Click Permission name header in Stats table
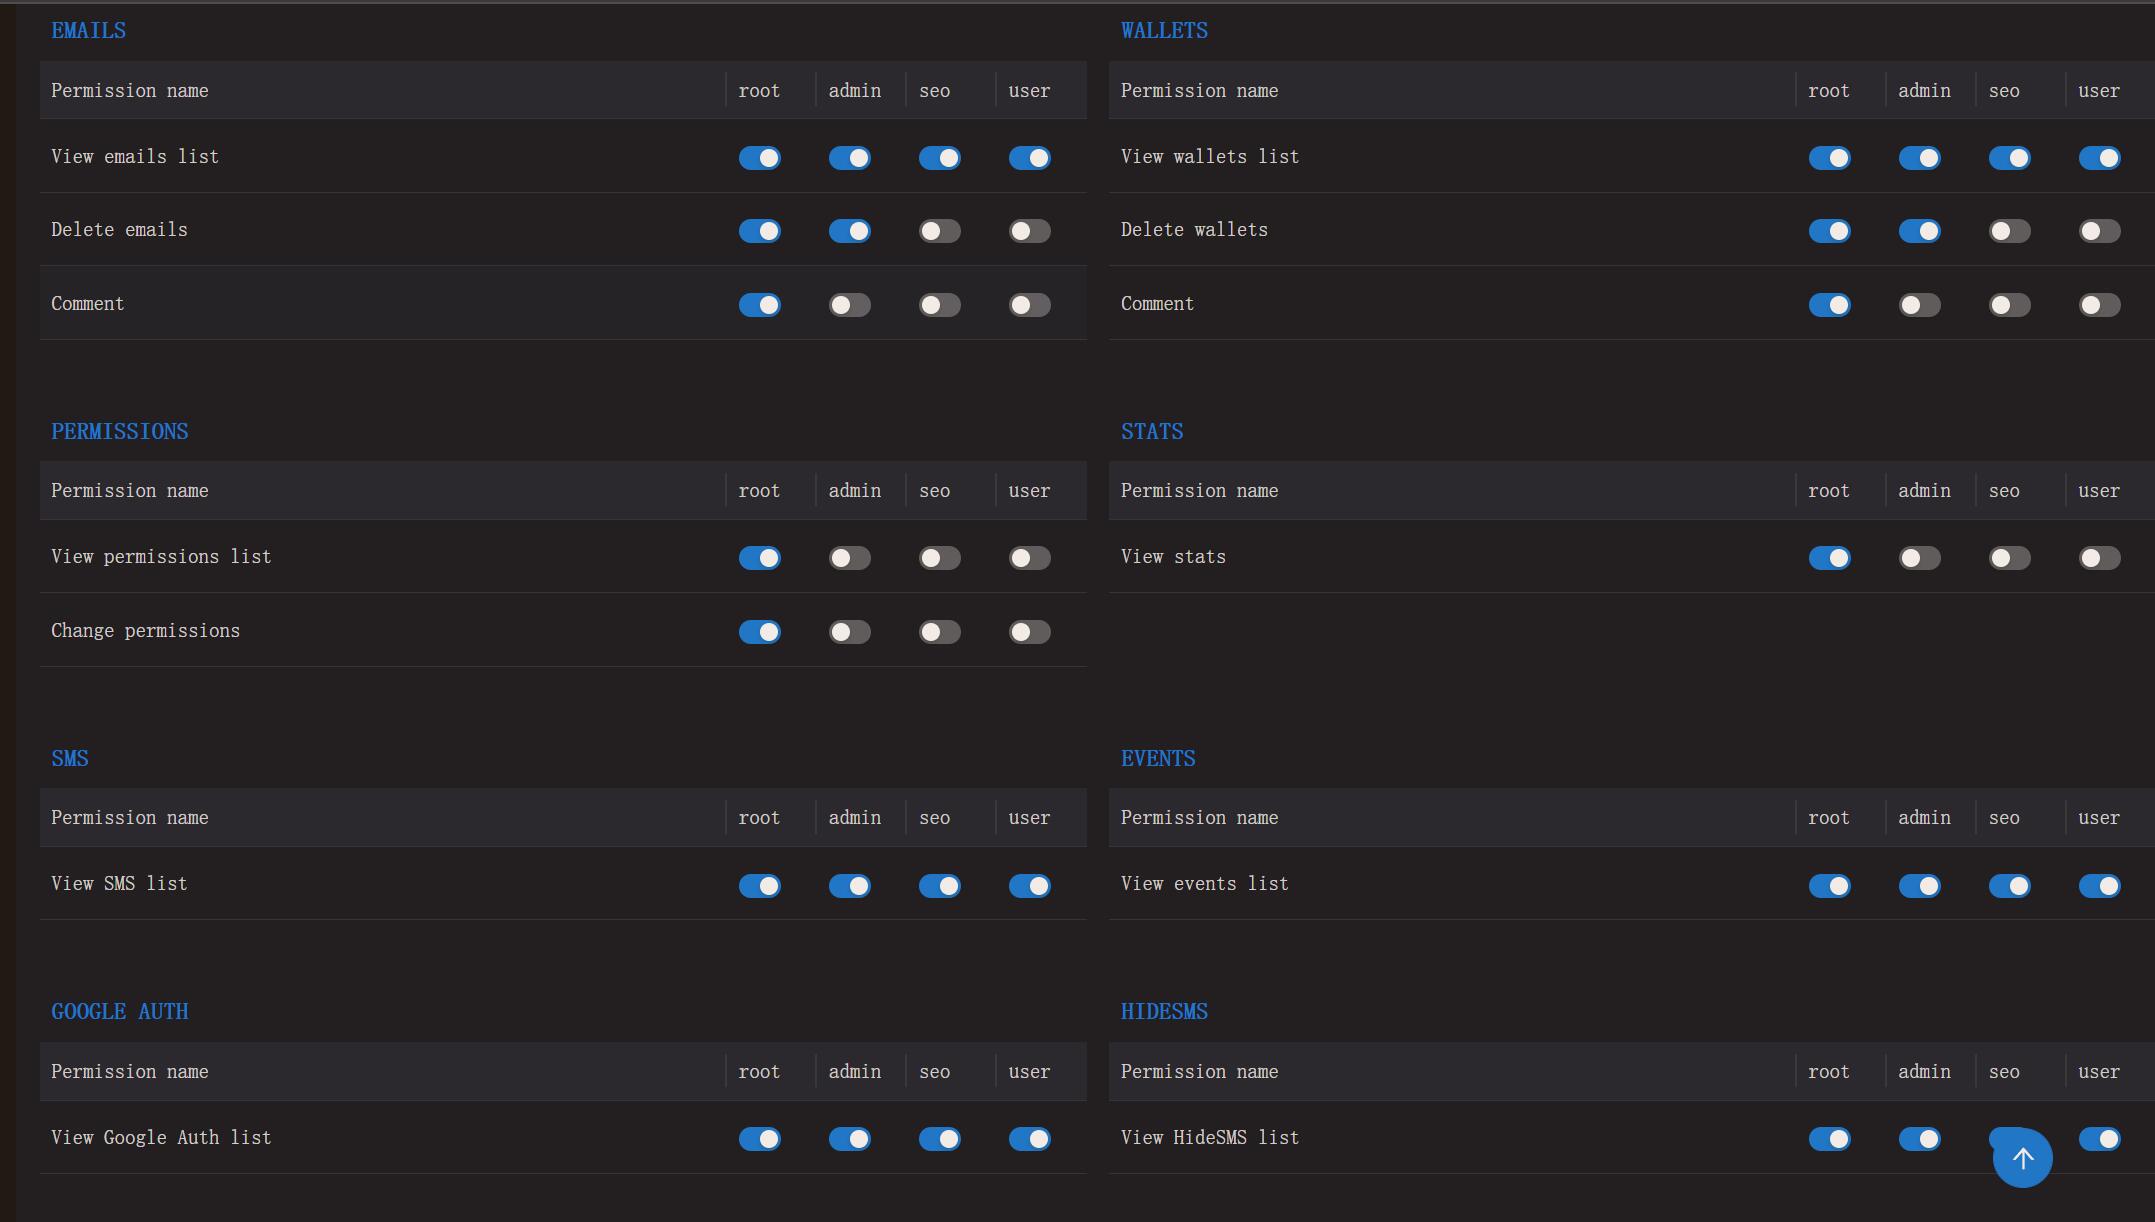Screen dimensions: 2155x1222 [1199, 490]
